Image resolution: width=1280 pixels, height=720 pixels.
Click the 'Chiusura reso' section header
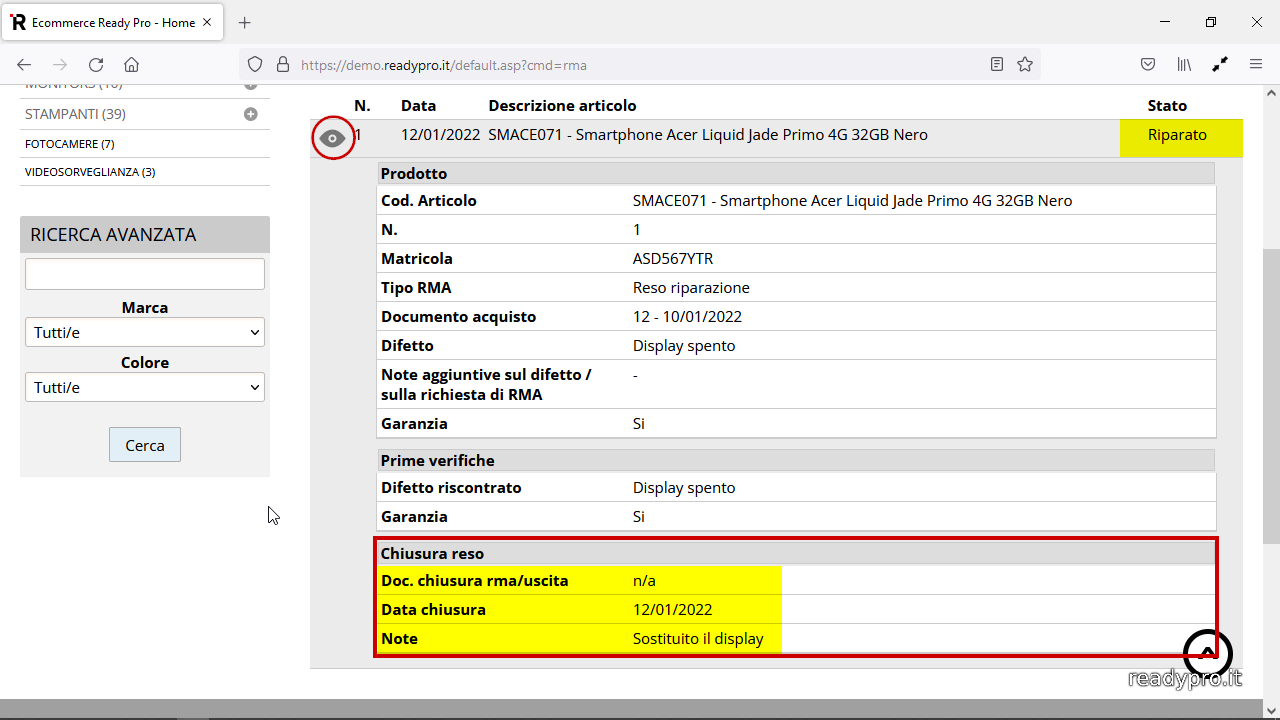pyautogui.click(x=796, y=552)
